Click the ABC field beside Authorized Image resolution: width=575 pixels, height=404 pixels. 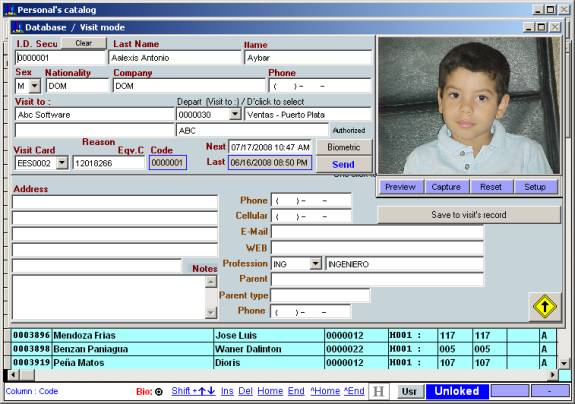(x=252, y=131)
